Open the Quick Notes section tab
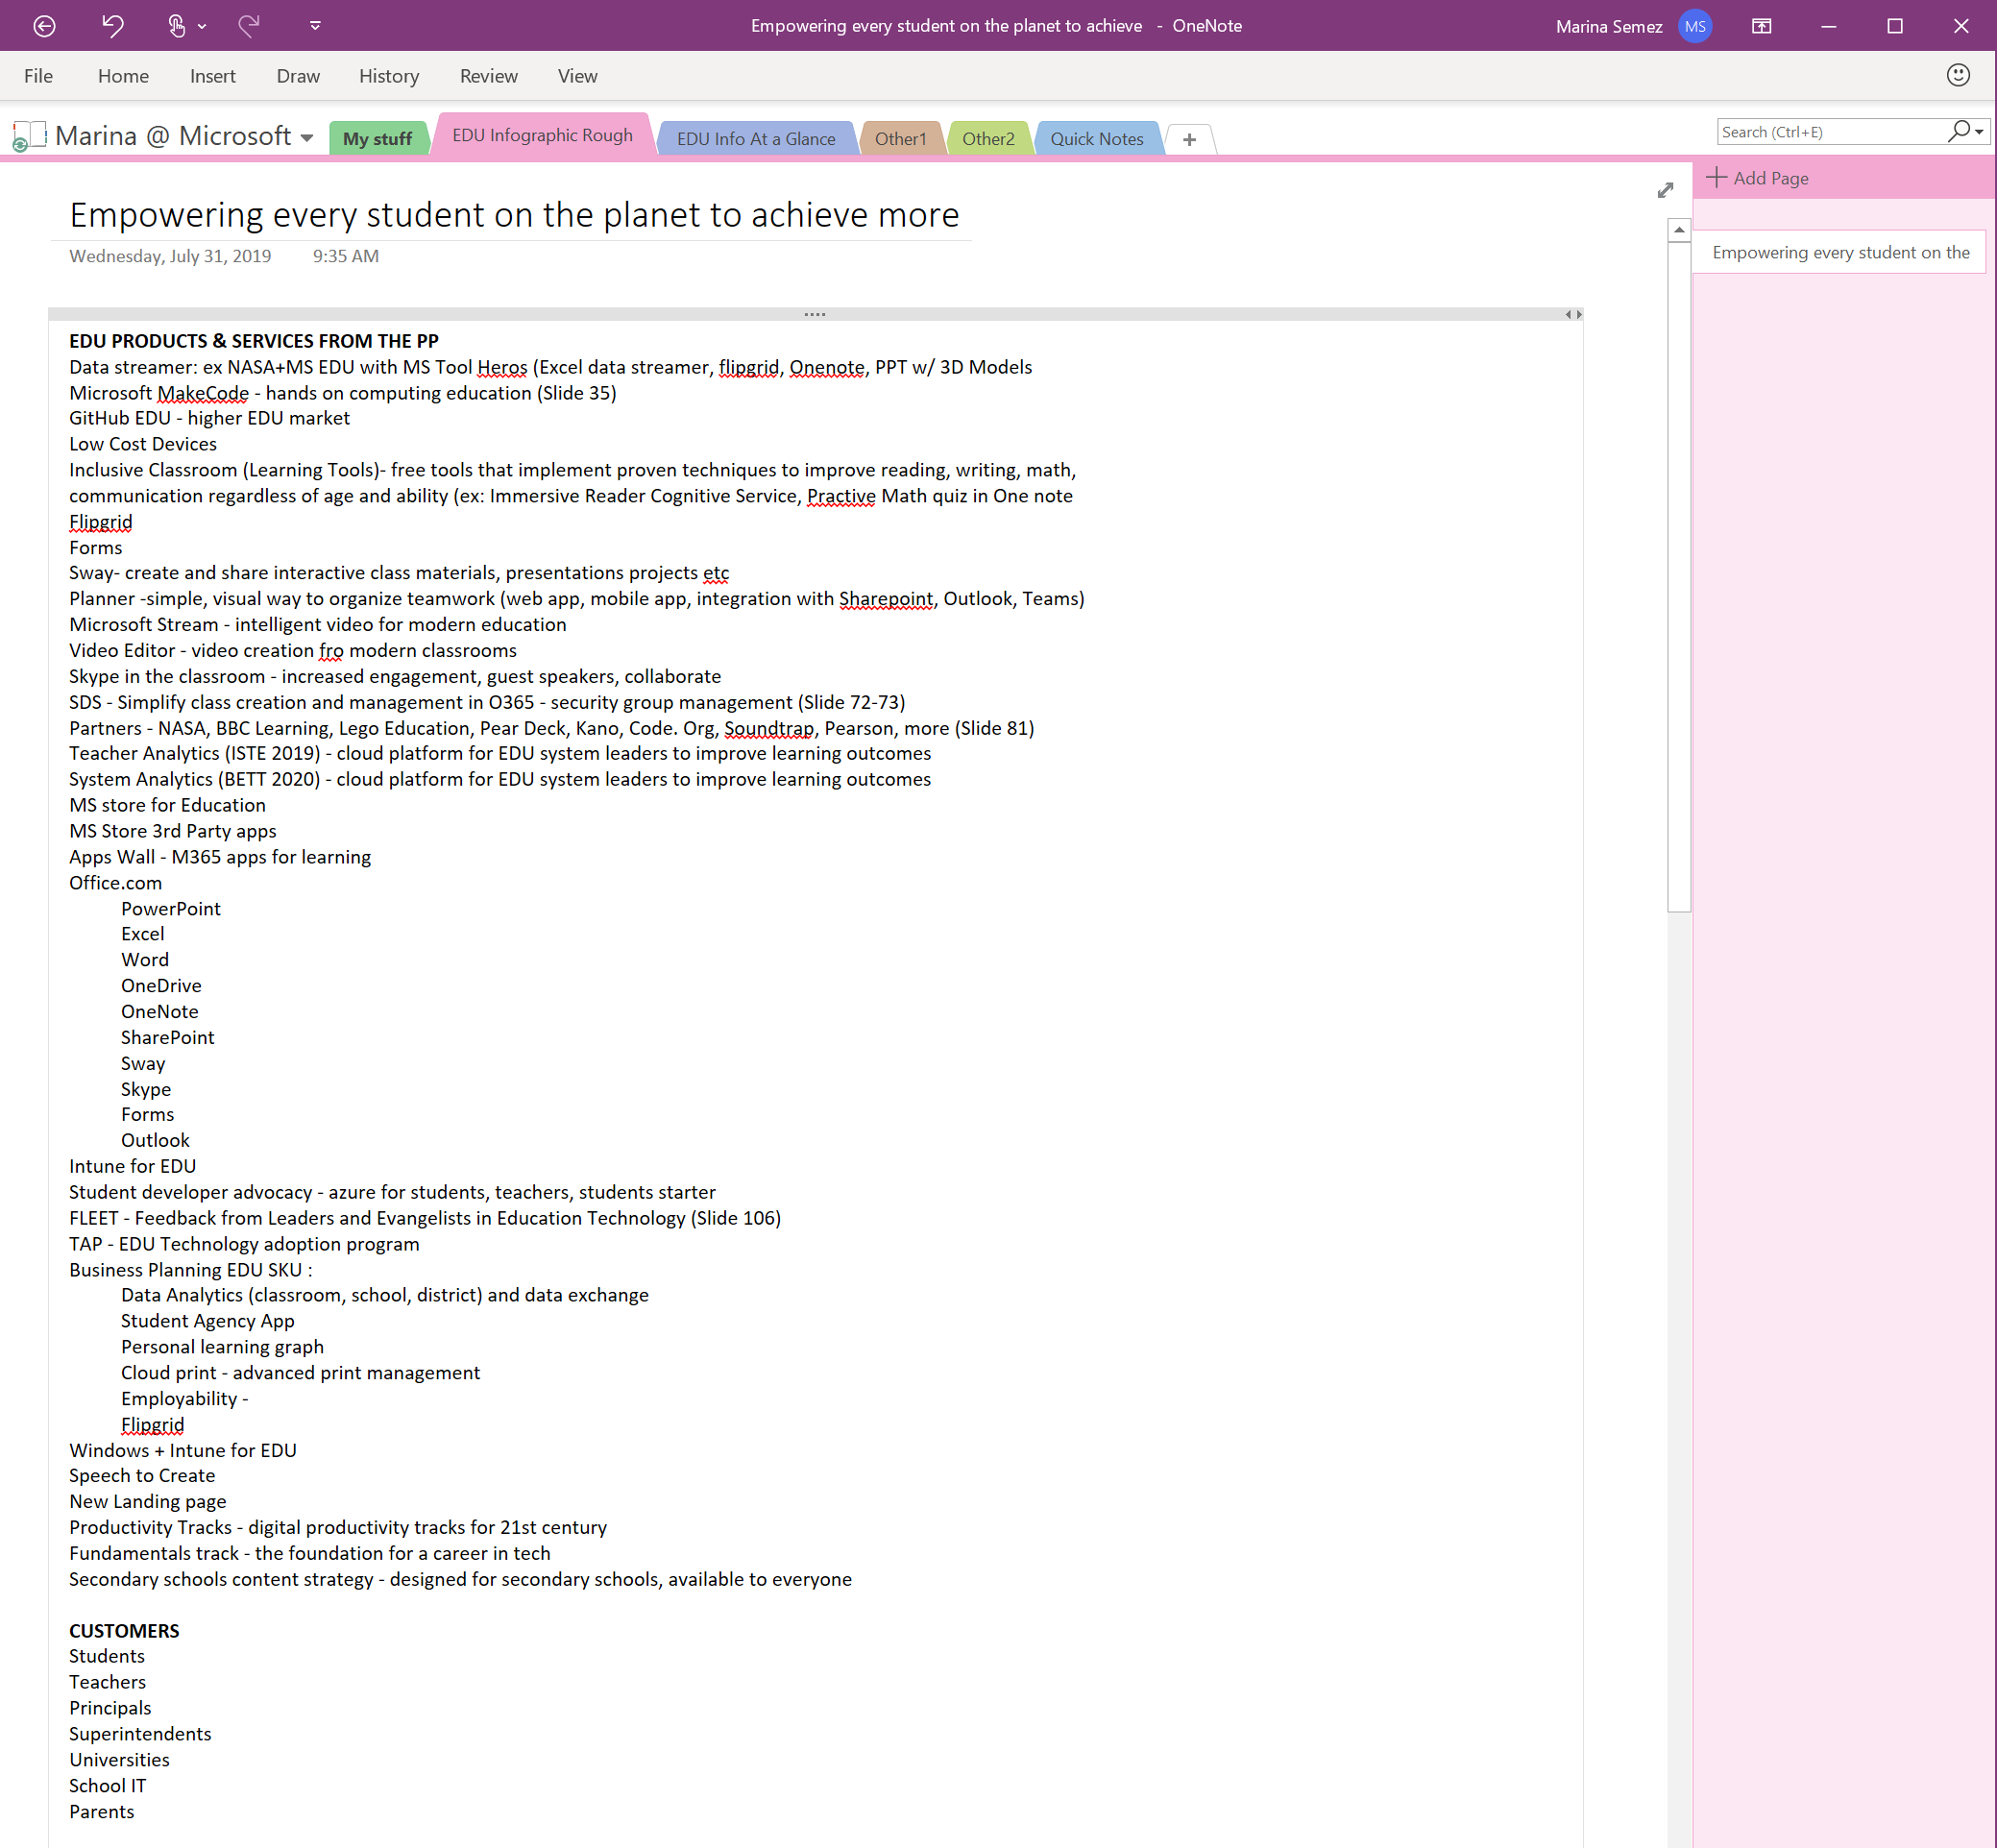This screenshot has height=1848, width=1997. [1096, 139]
